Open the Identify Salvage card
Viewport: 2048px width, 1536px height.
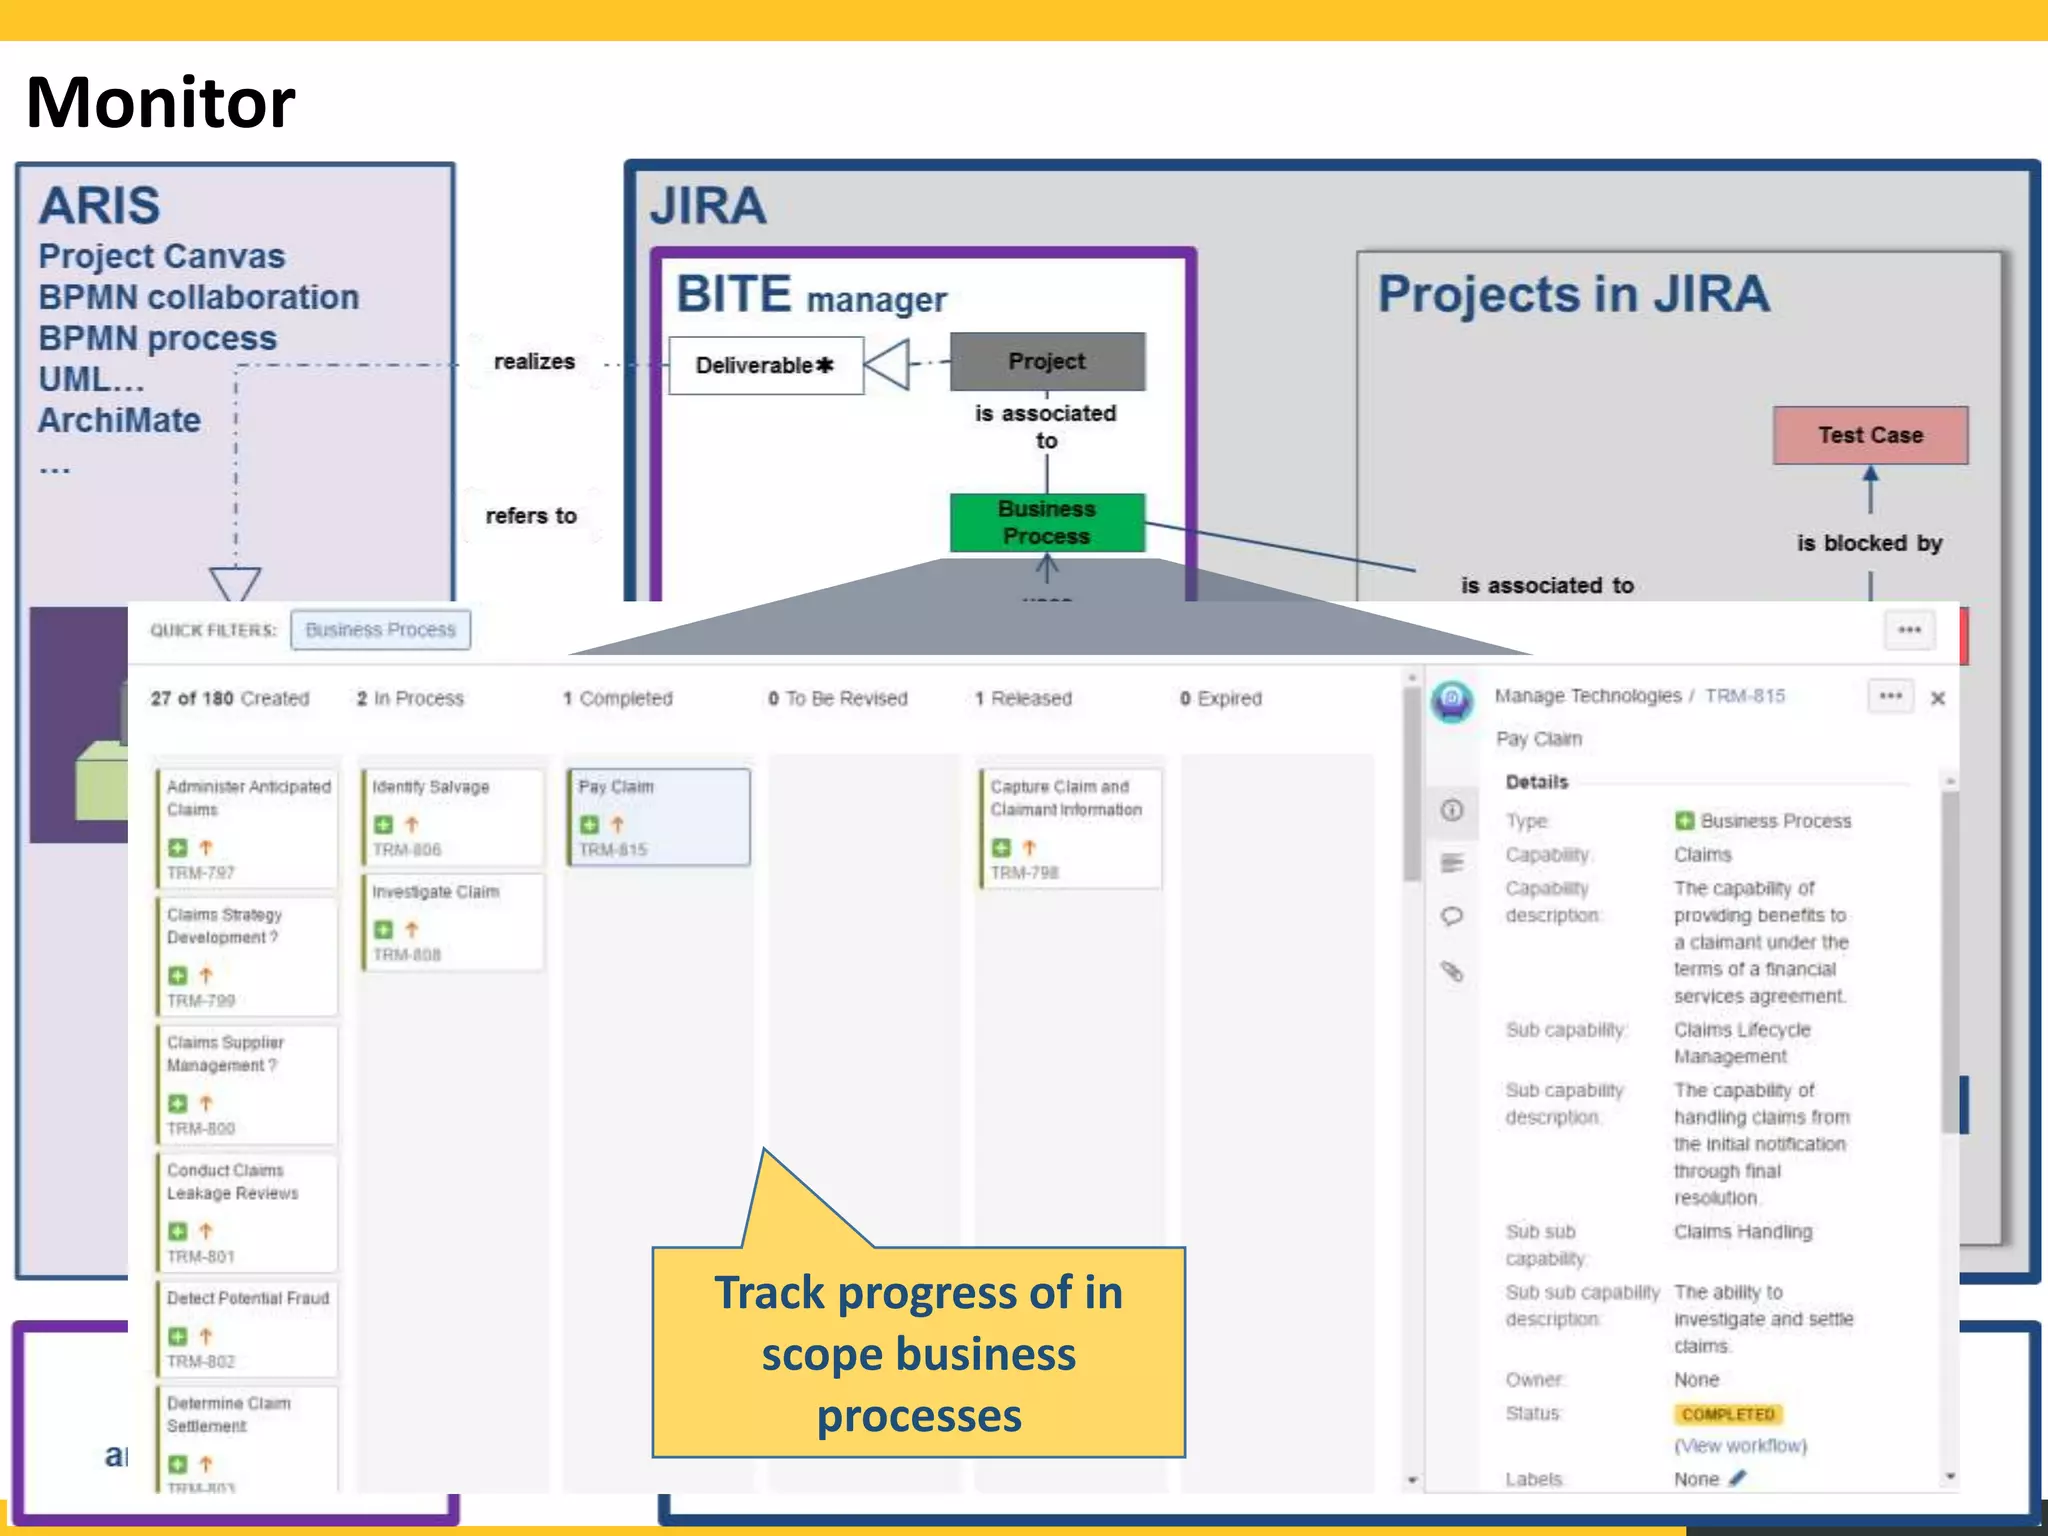pyautogui.click(x=452, y=816)
